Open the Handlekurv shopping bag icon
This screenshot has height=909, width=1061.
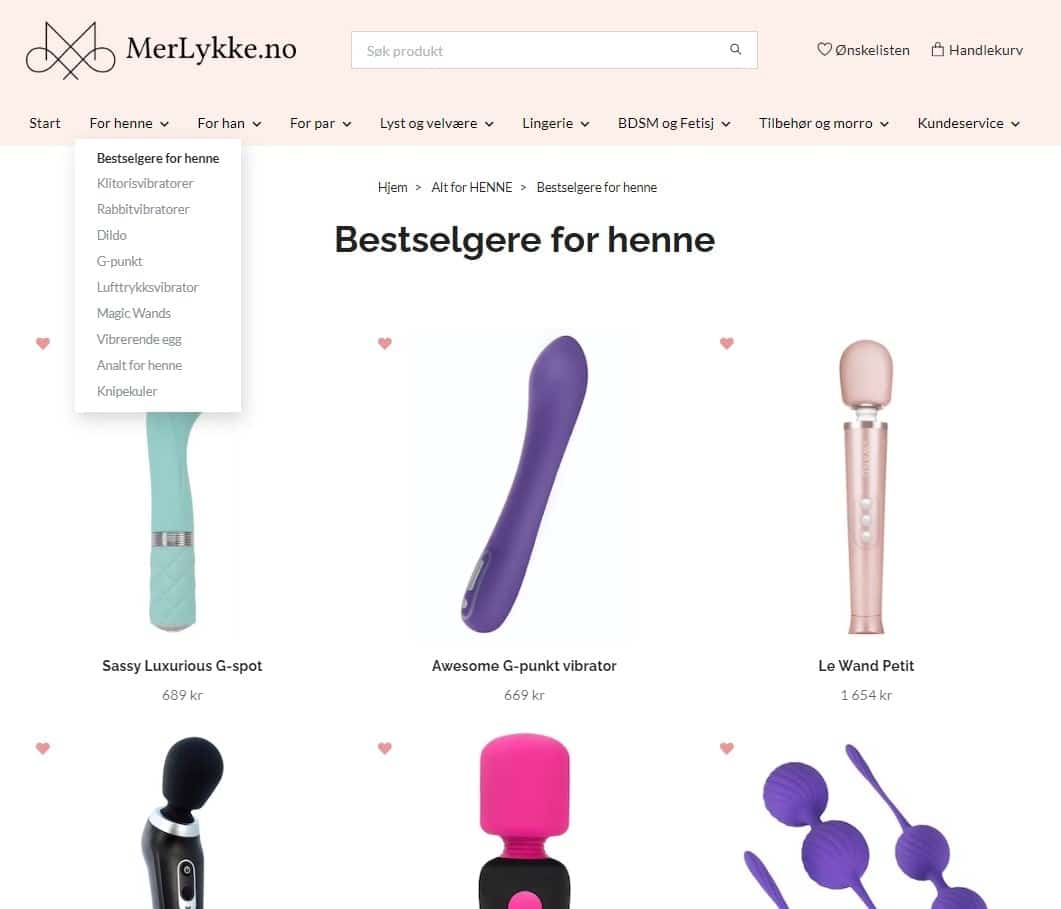937,49
